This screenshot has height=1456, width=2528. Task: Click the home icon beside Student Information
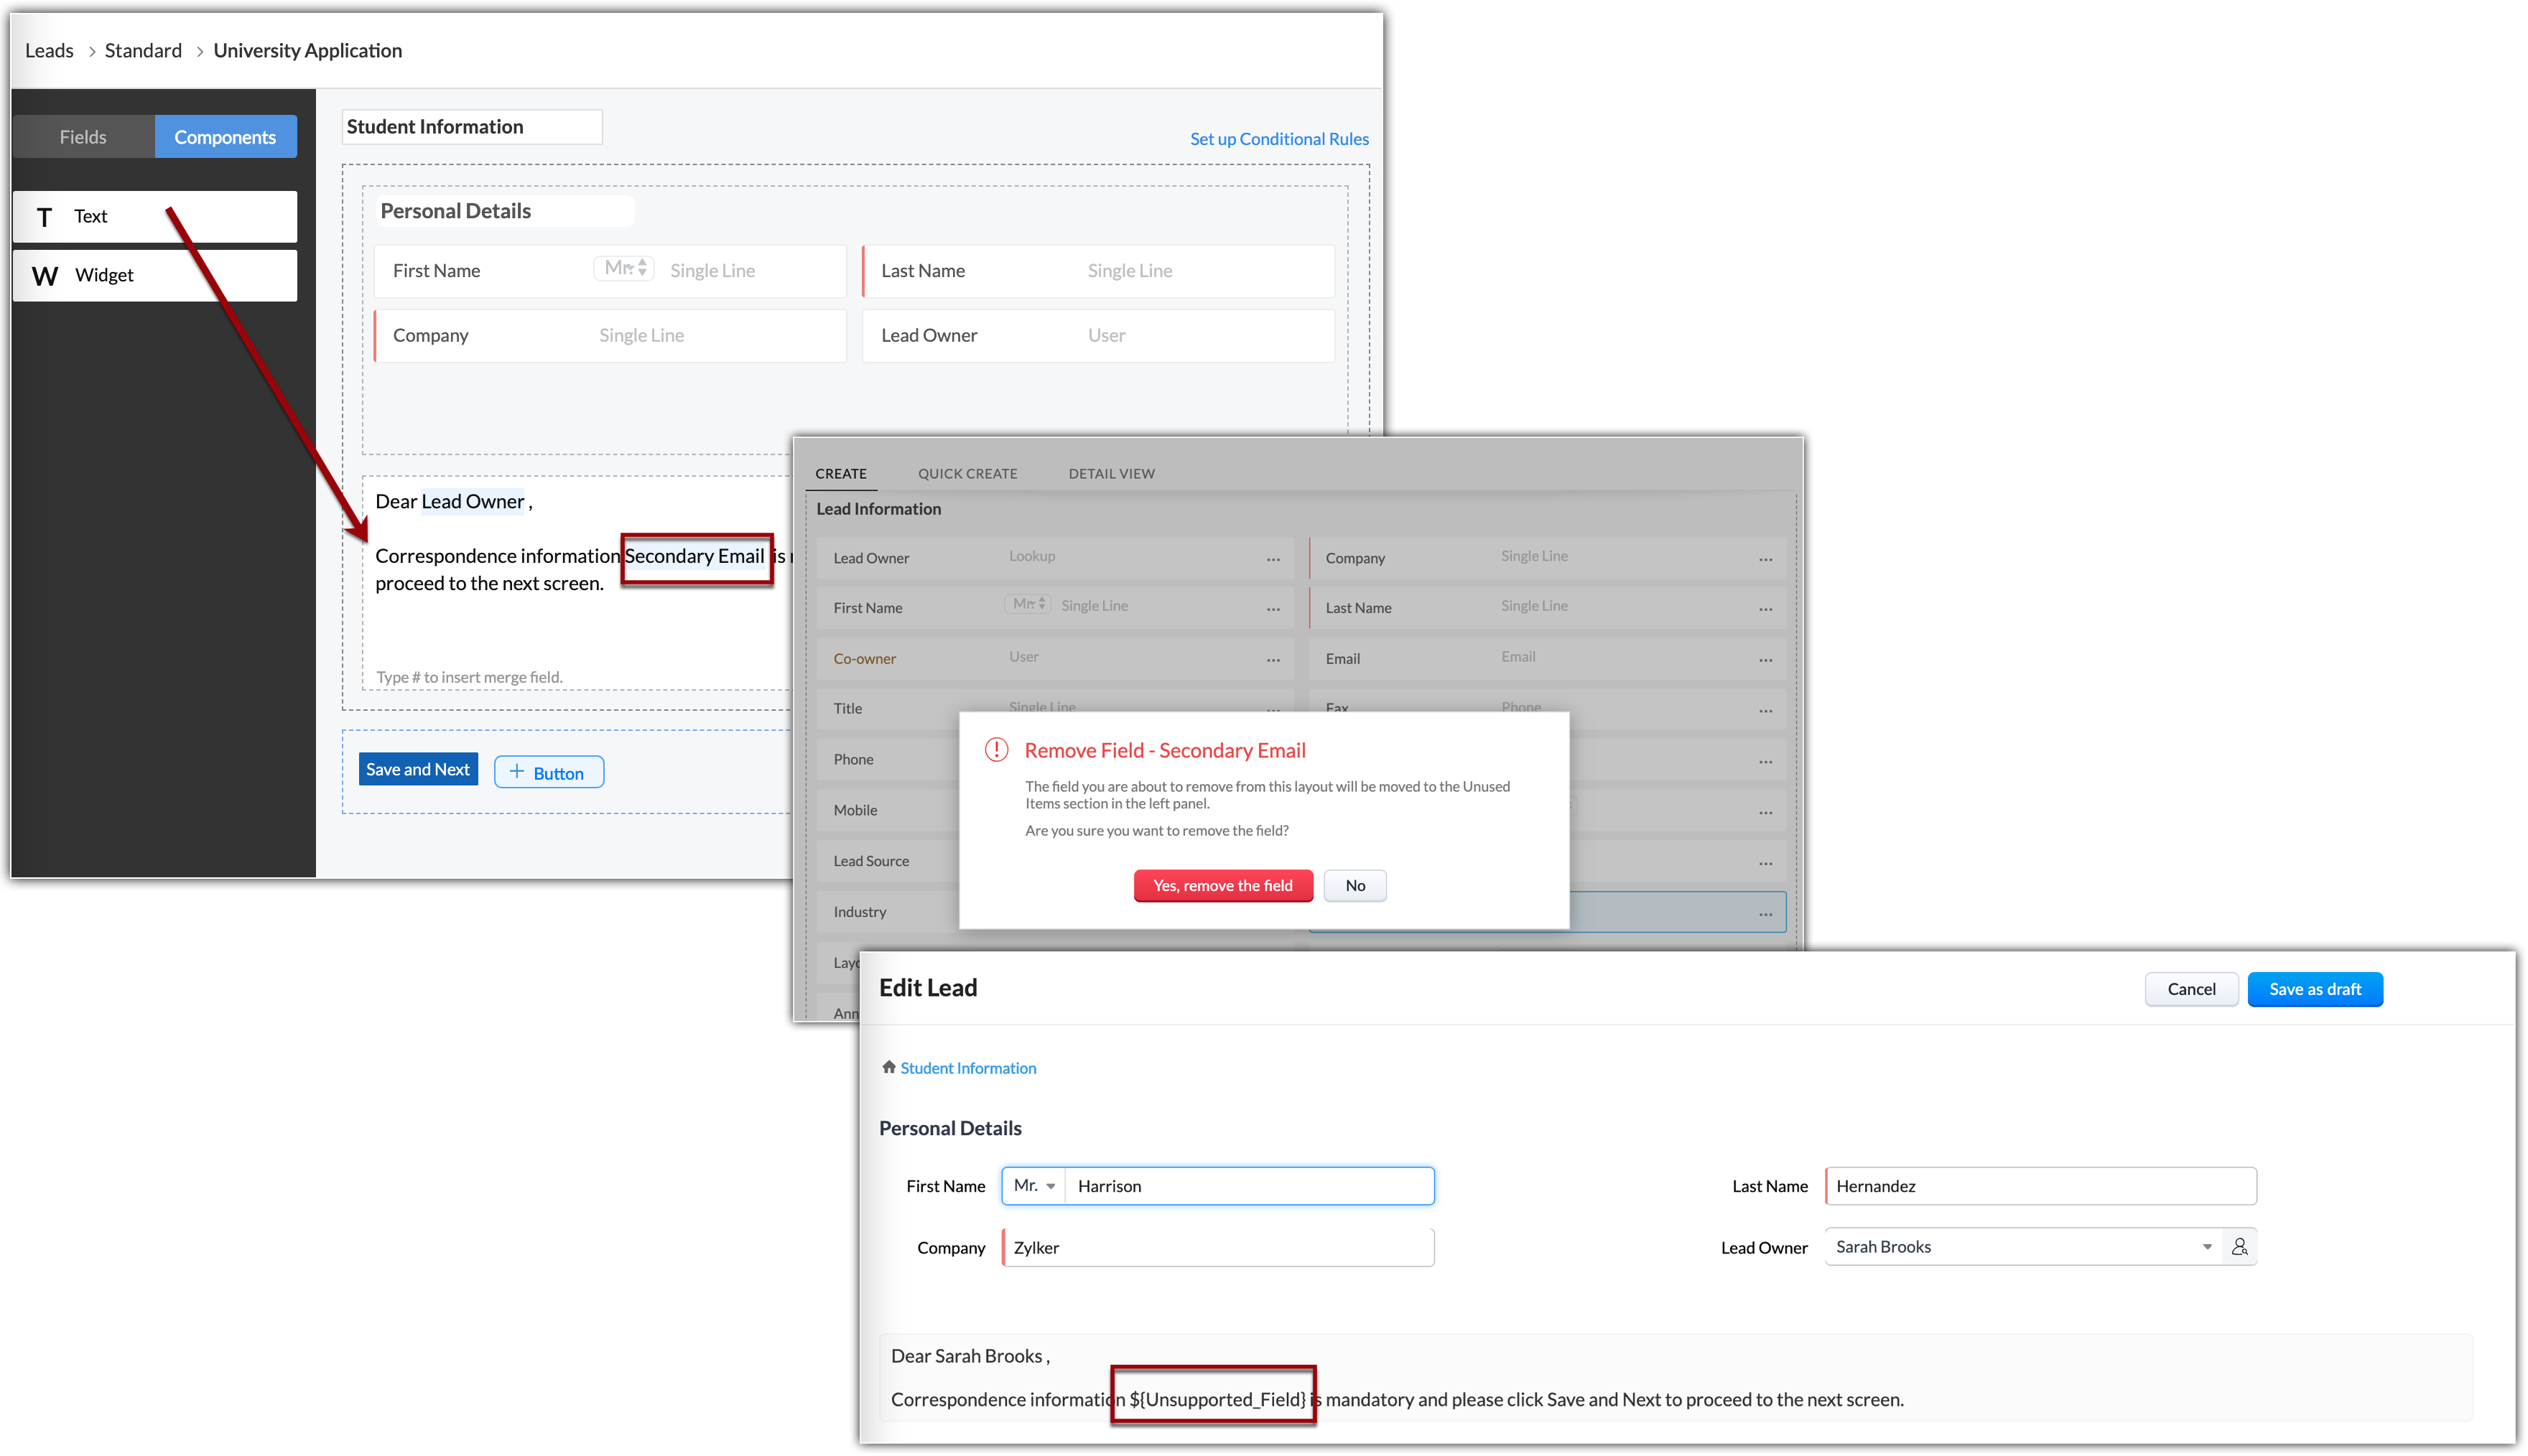pyautogui.click(x=888, y=1067)
